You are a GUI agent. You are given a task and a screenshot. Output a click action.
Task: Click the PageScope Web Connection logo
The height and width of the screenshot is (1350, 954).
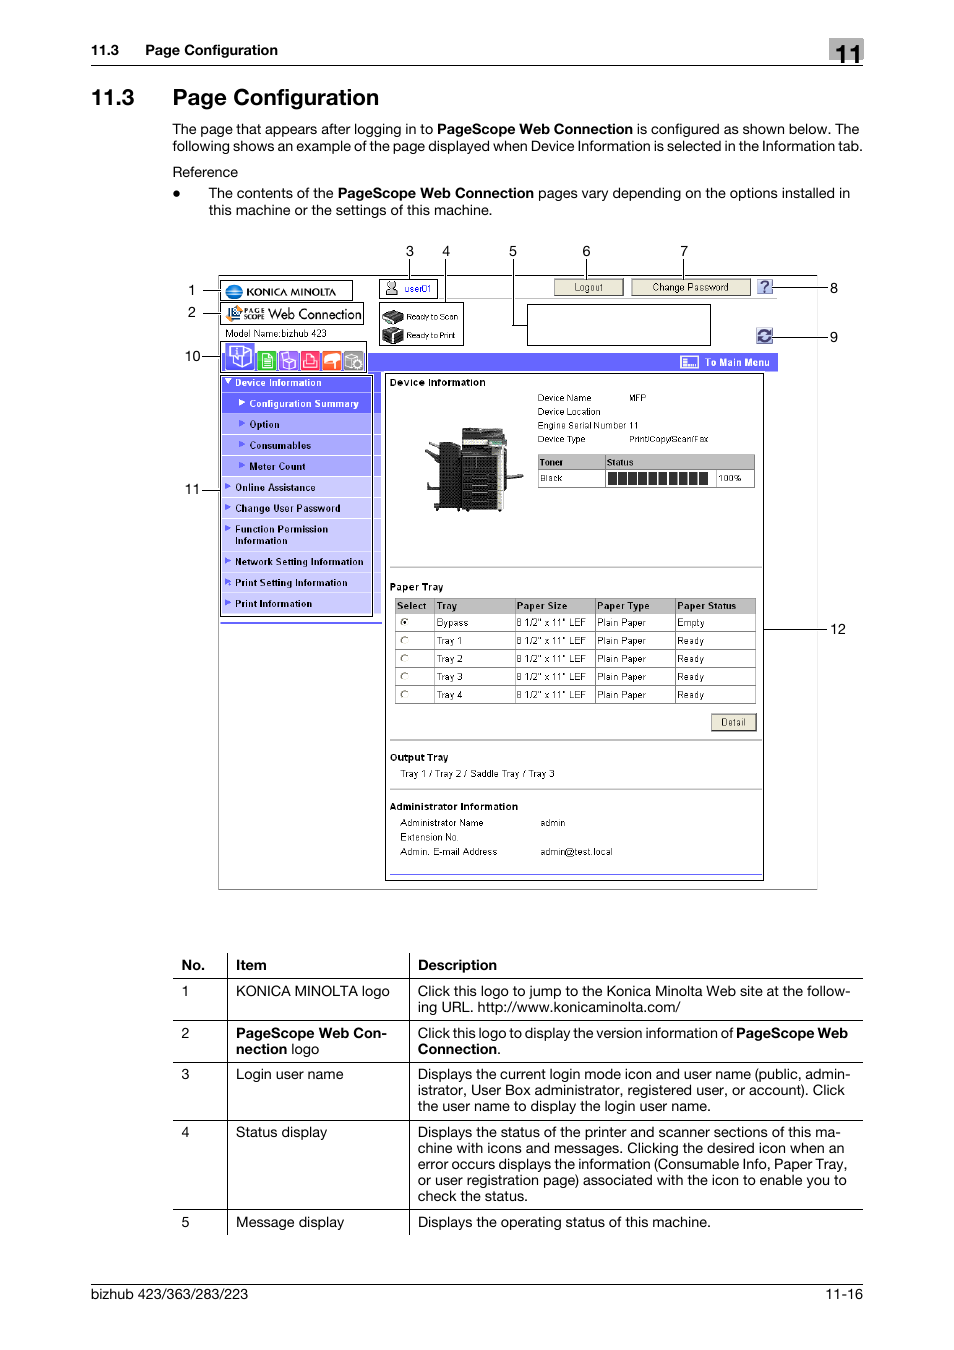(x=292, y=314)
